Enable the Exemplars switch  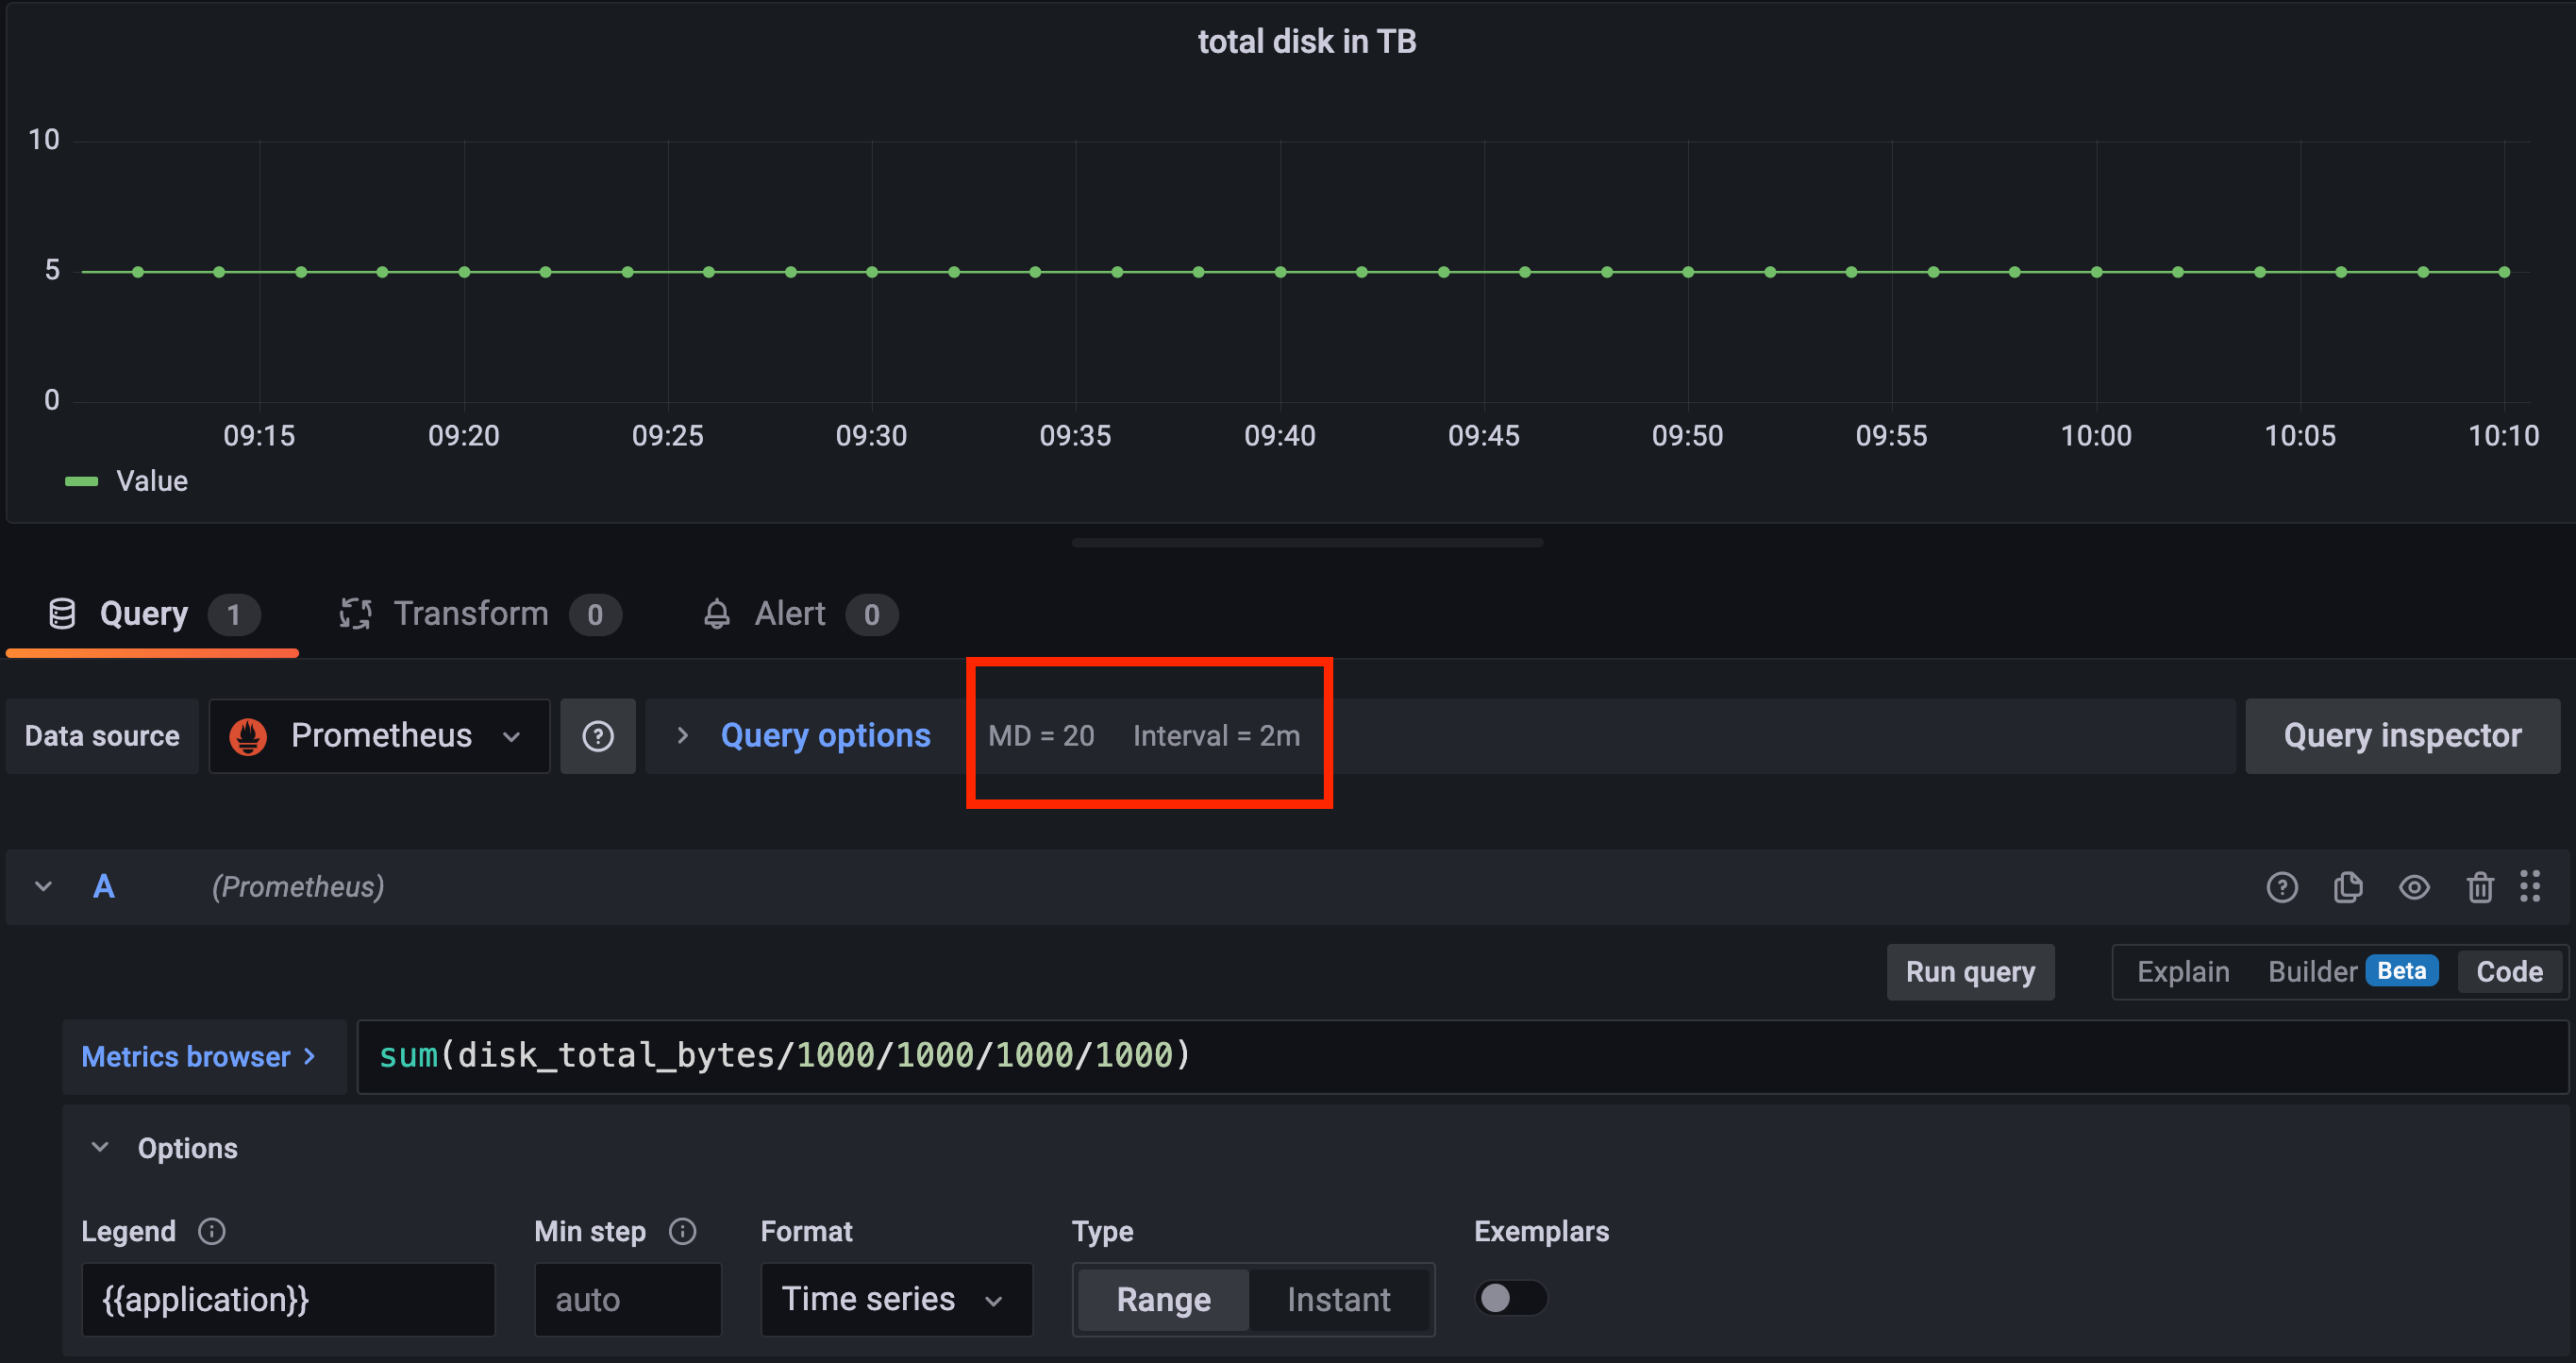pyautogui.click(x=1510, y=1298)
